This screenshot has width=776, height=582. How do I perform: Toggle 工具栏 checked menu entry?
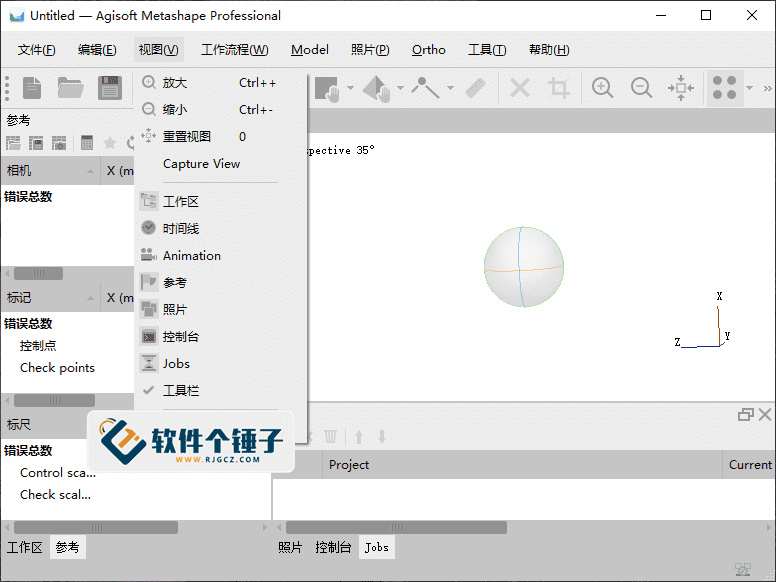coord(220,390)
